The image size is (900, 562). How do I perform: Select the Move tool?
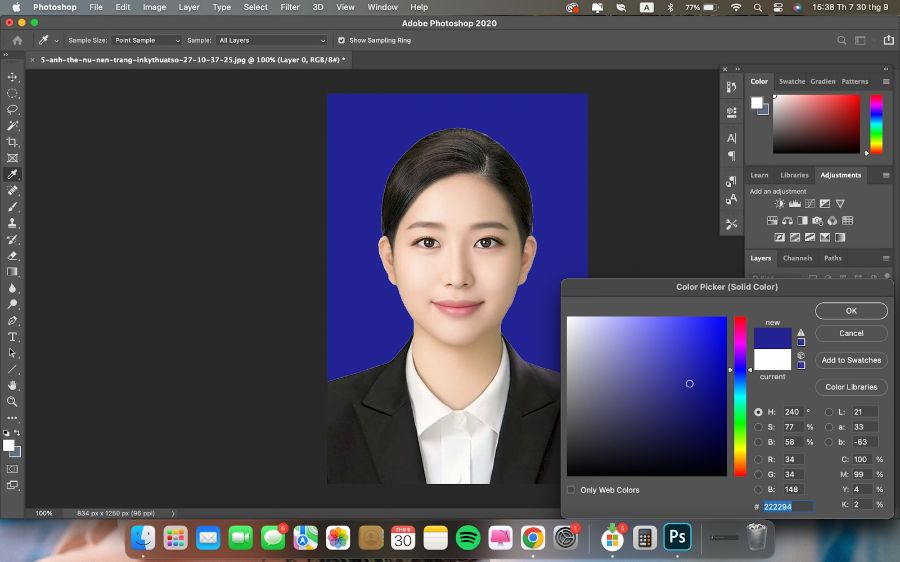click(x=12, y=77)
